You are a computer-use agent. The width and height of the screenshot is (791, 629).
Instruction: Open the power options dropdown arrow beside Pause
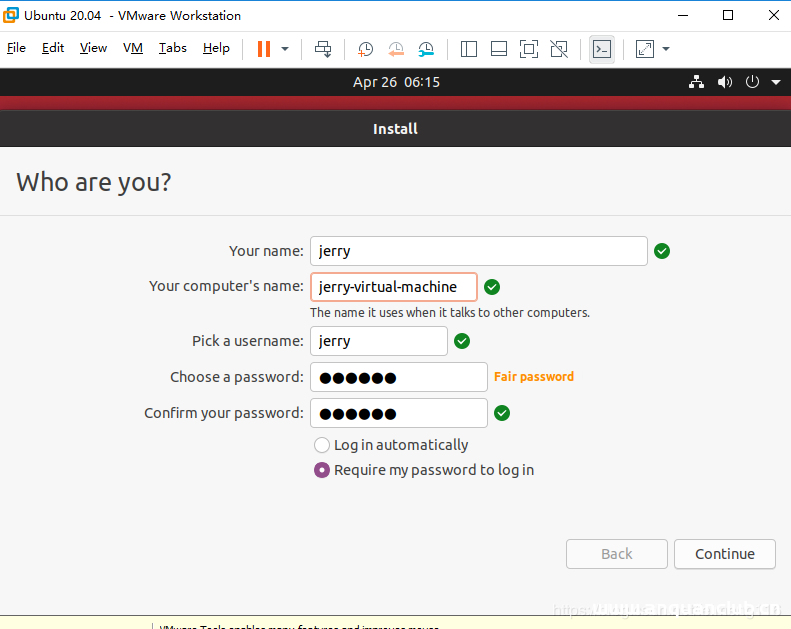(285, 49)
